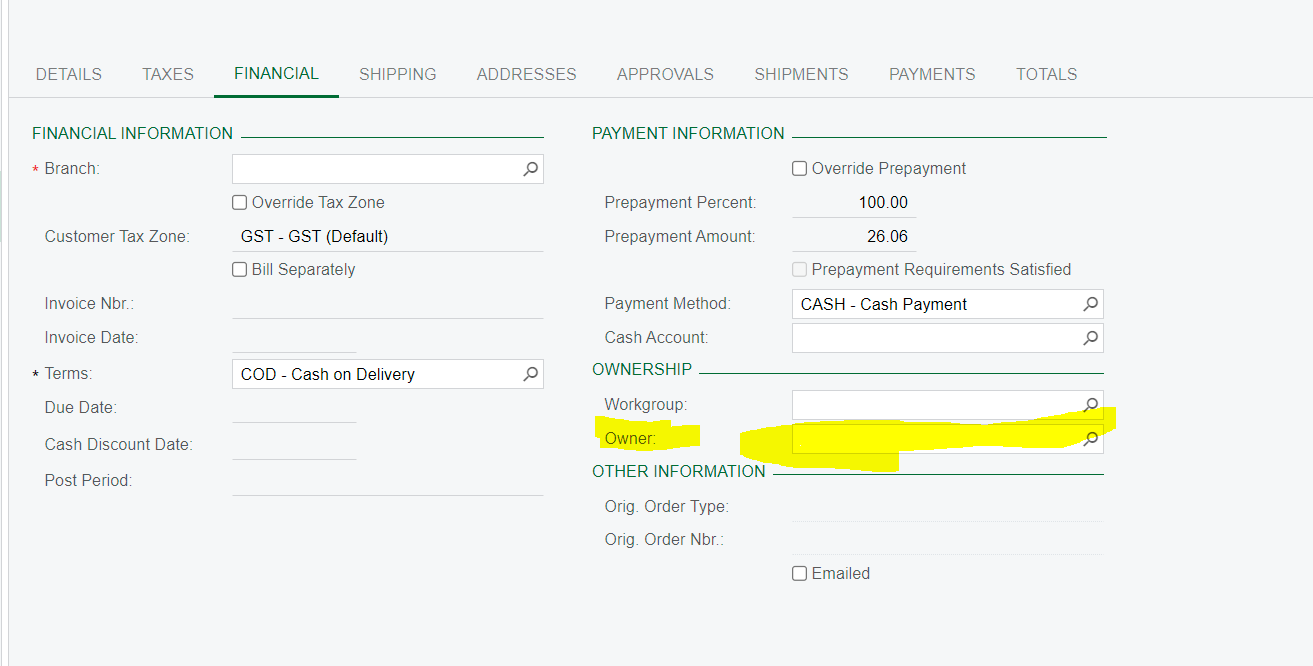
Task: Go to the Shipping tab
Action: [398, 74]
